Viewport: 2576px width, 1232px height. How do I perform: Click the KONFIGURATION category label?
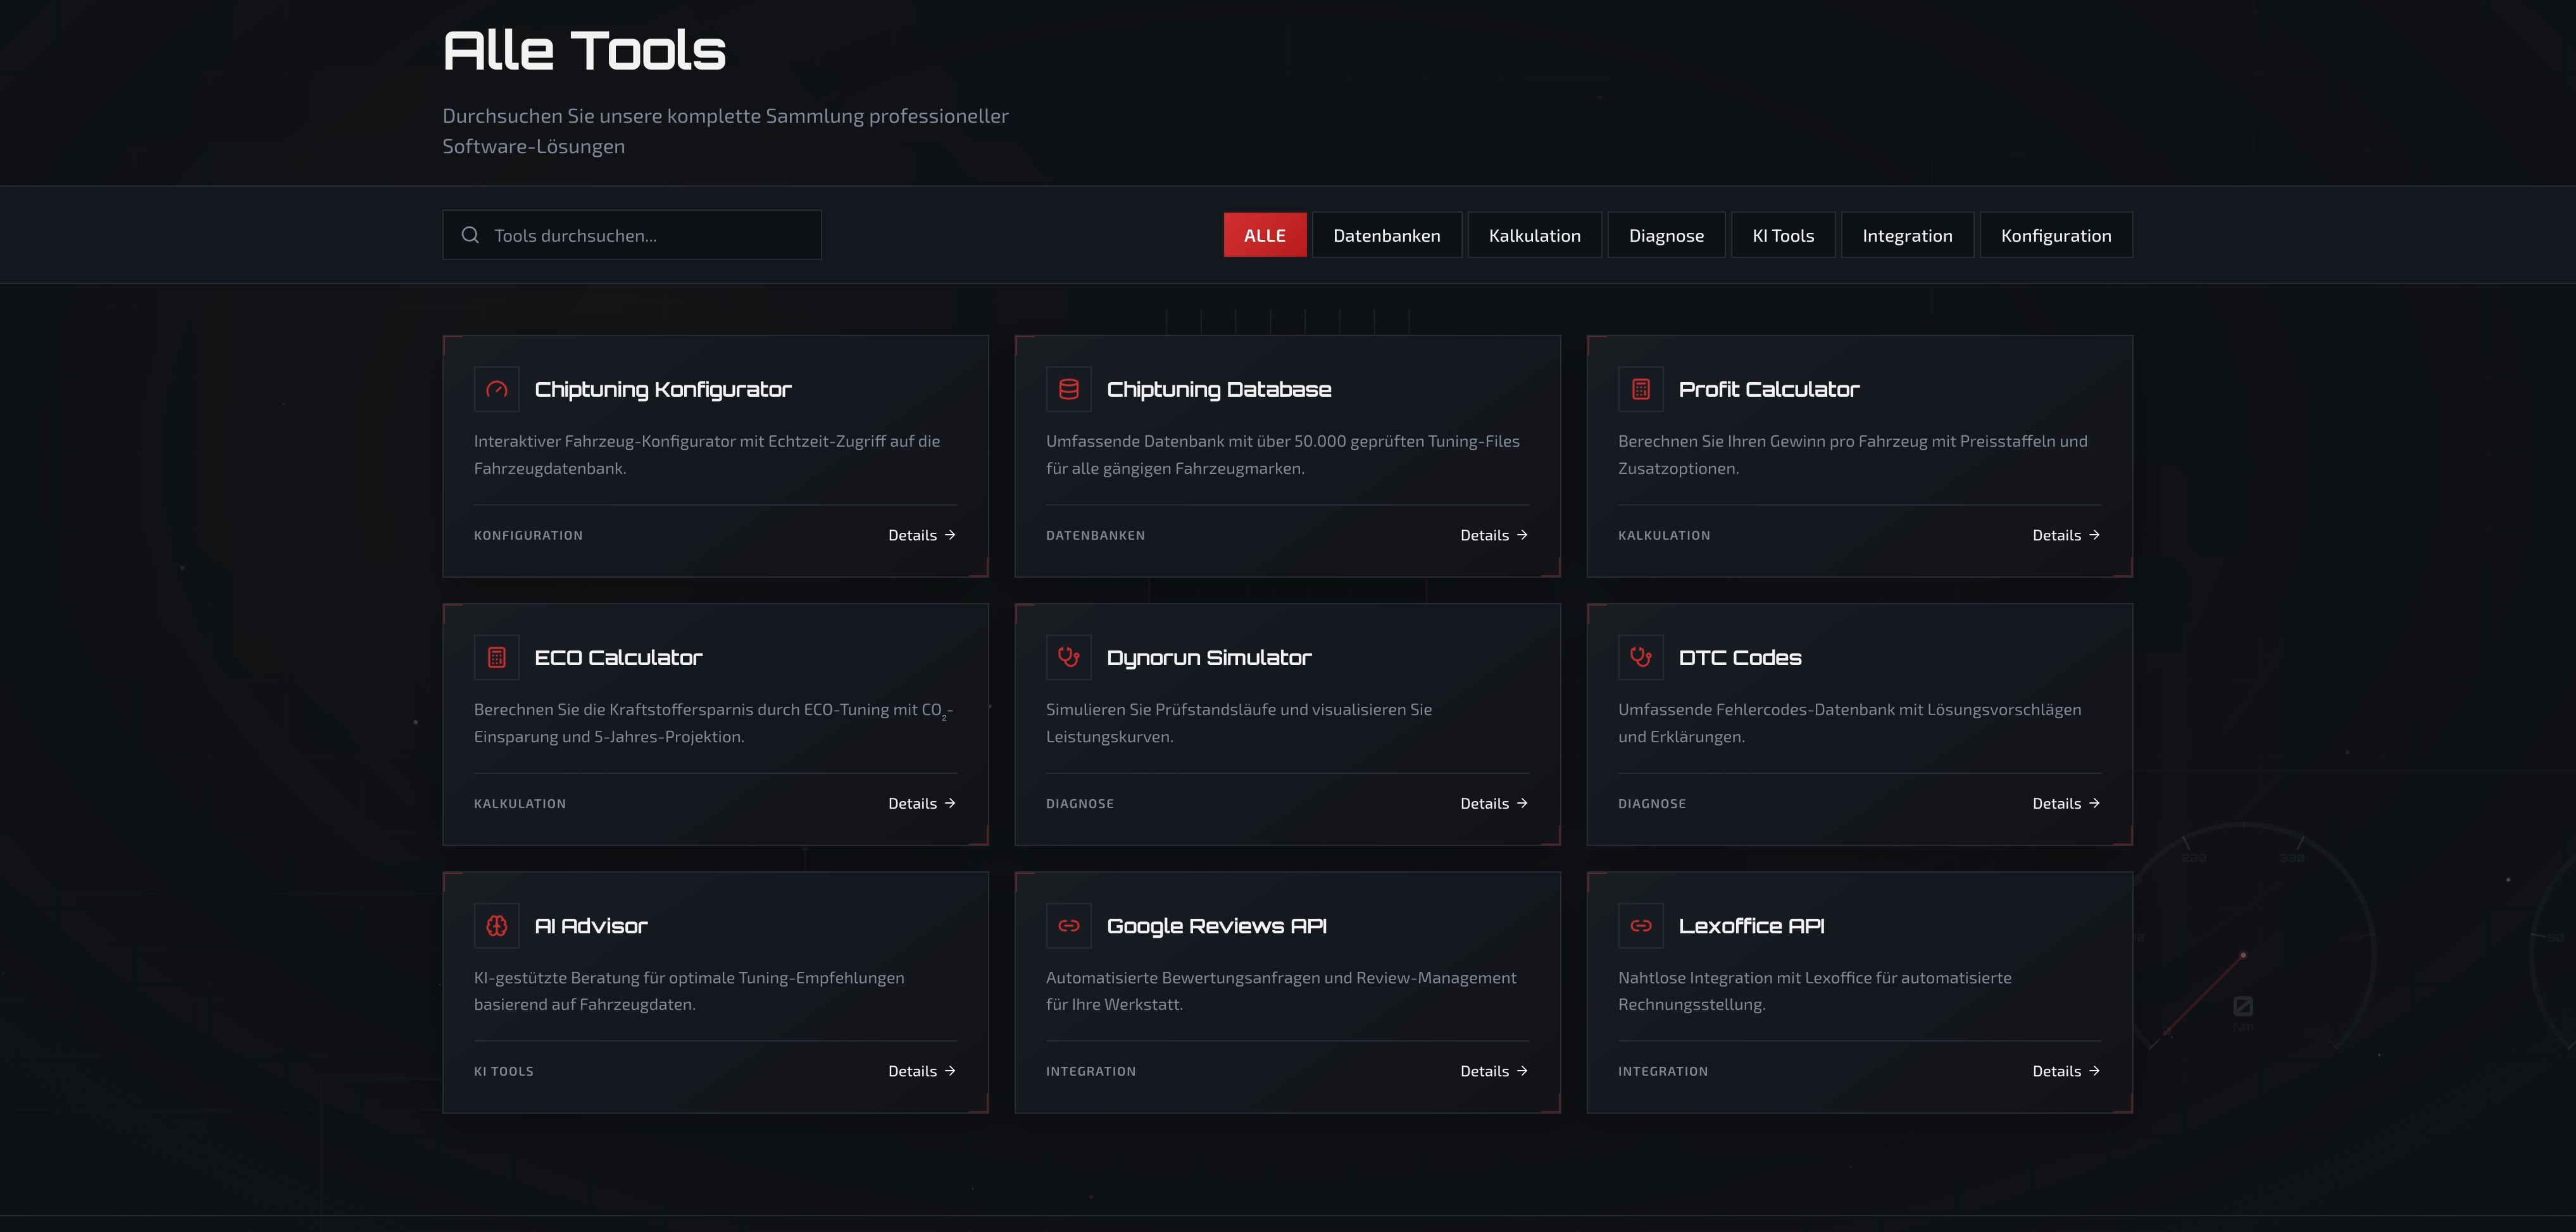click(528, 535)
